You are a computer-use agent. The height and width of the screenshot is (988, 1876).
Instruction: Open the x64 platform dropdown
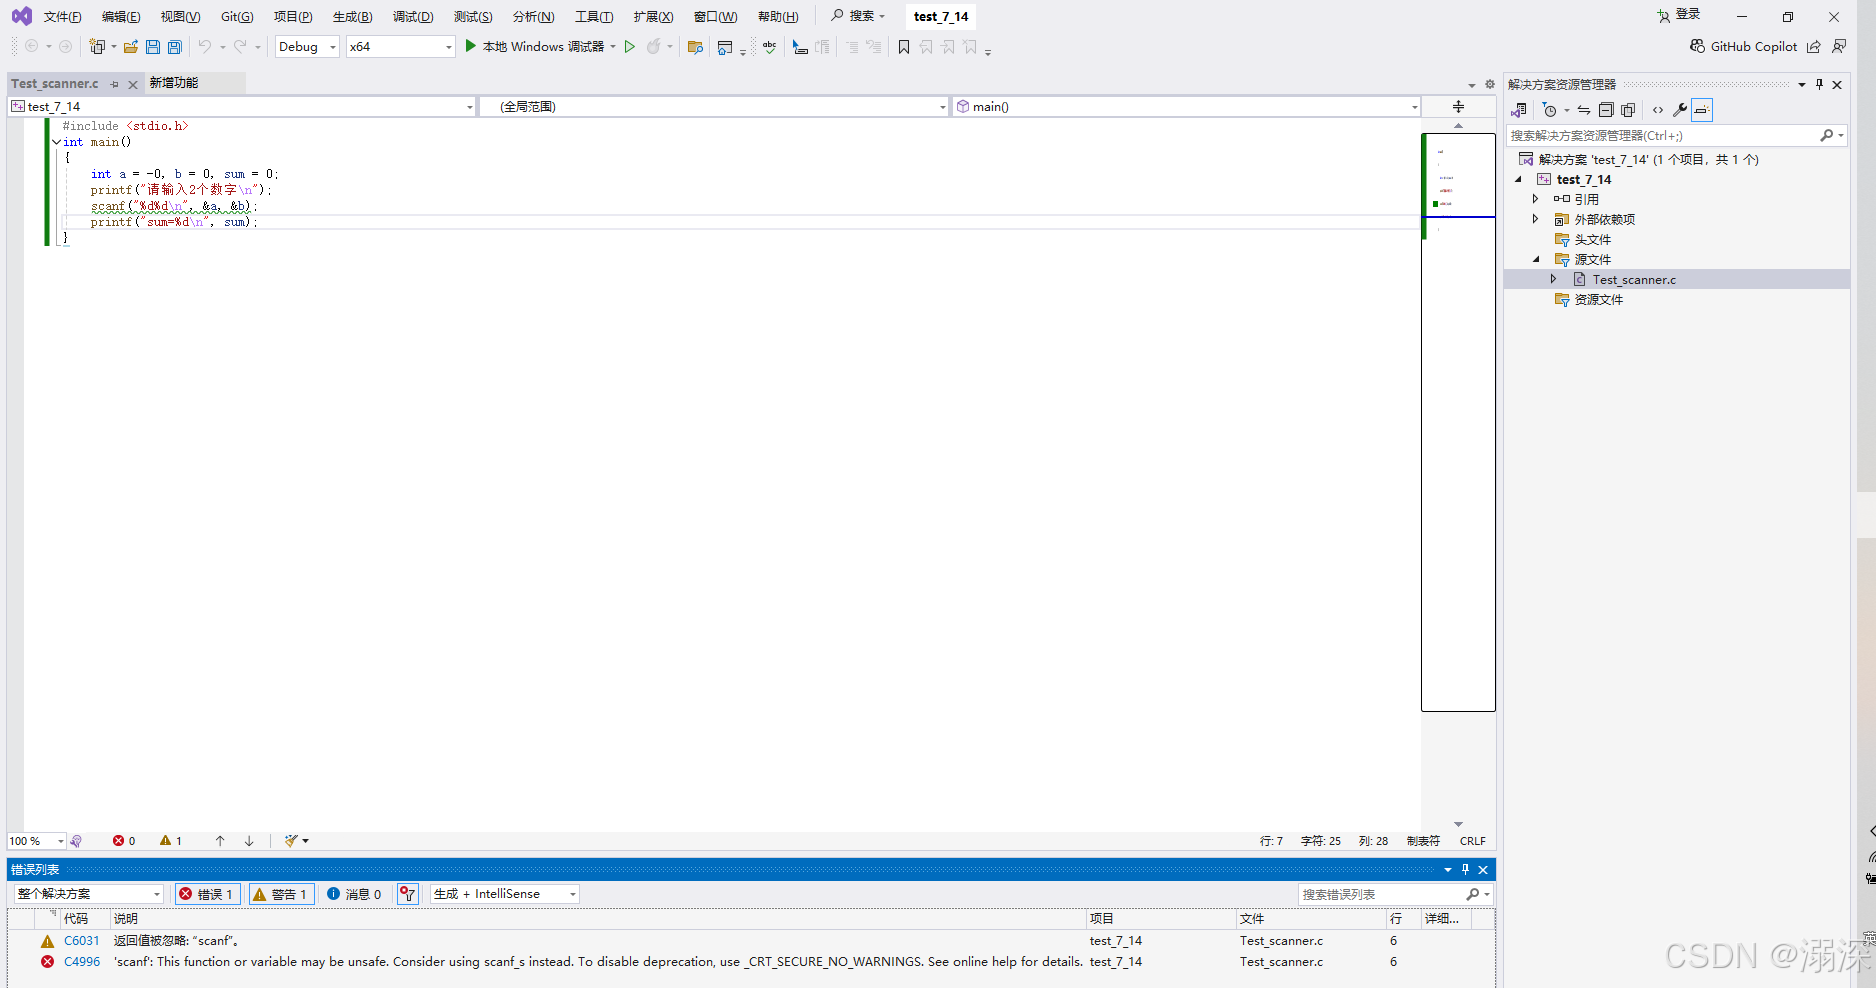[401, 47]
